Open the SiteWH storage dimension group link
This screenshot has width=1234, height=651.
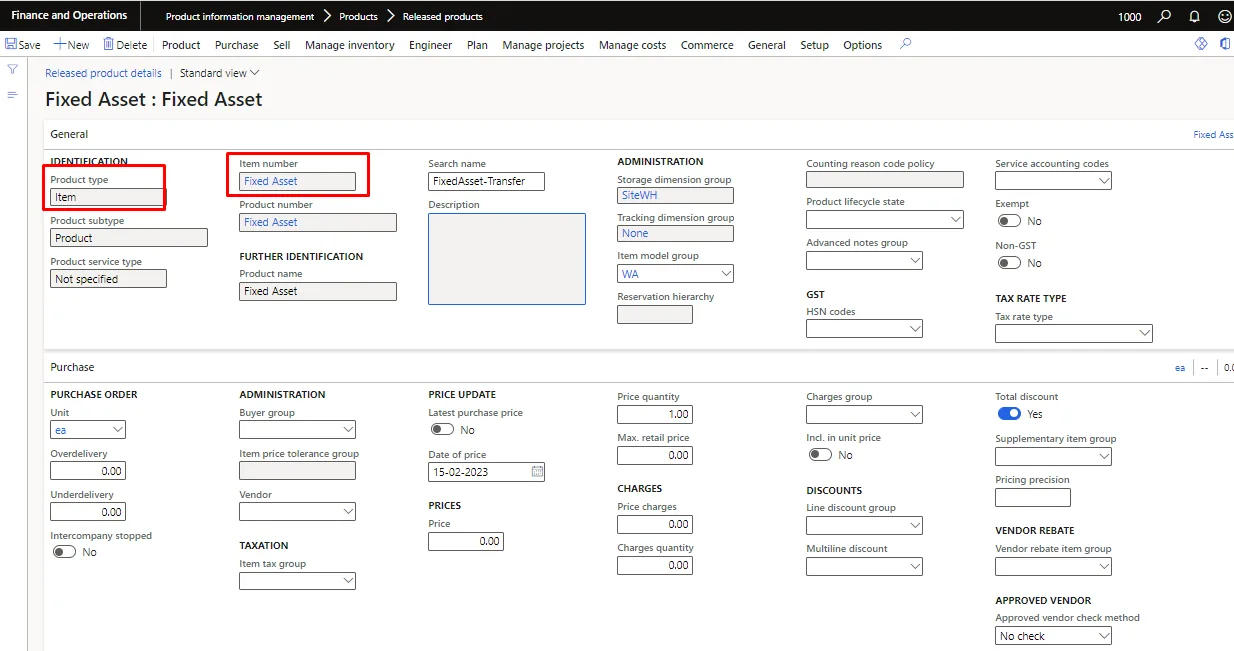pyautogui.click(x=640, y=195)
